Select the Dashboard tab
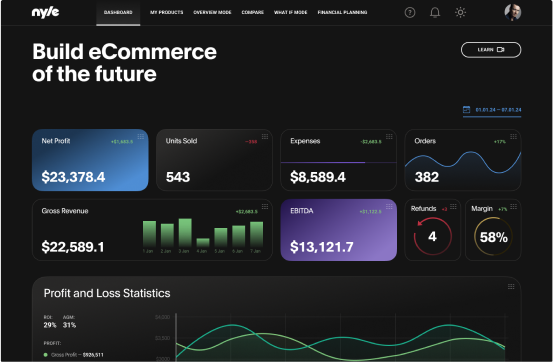 tap(118, 13)
